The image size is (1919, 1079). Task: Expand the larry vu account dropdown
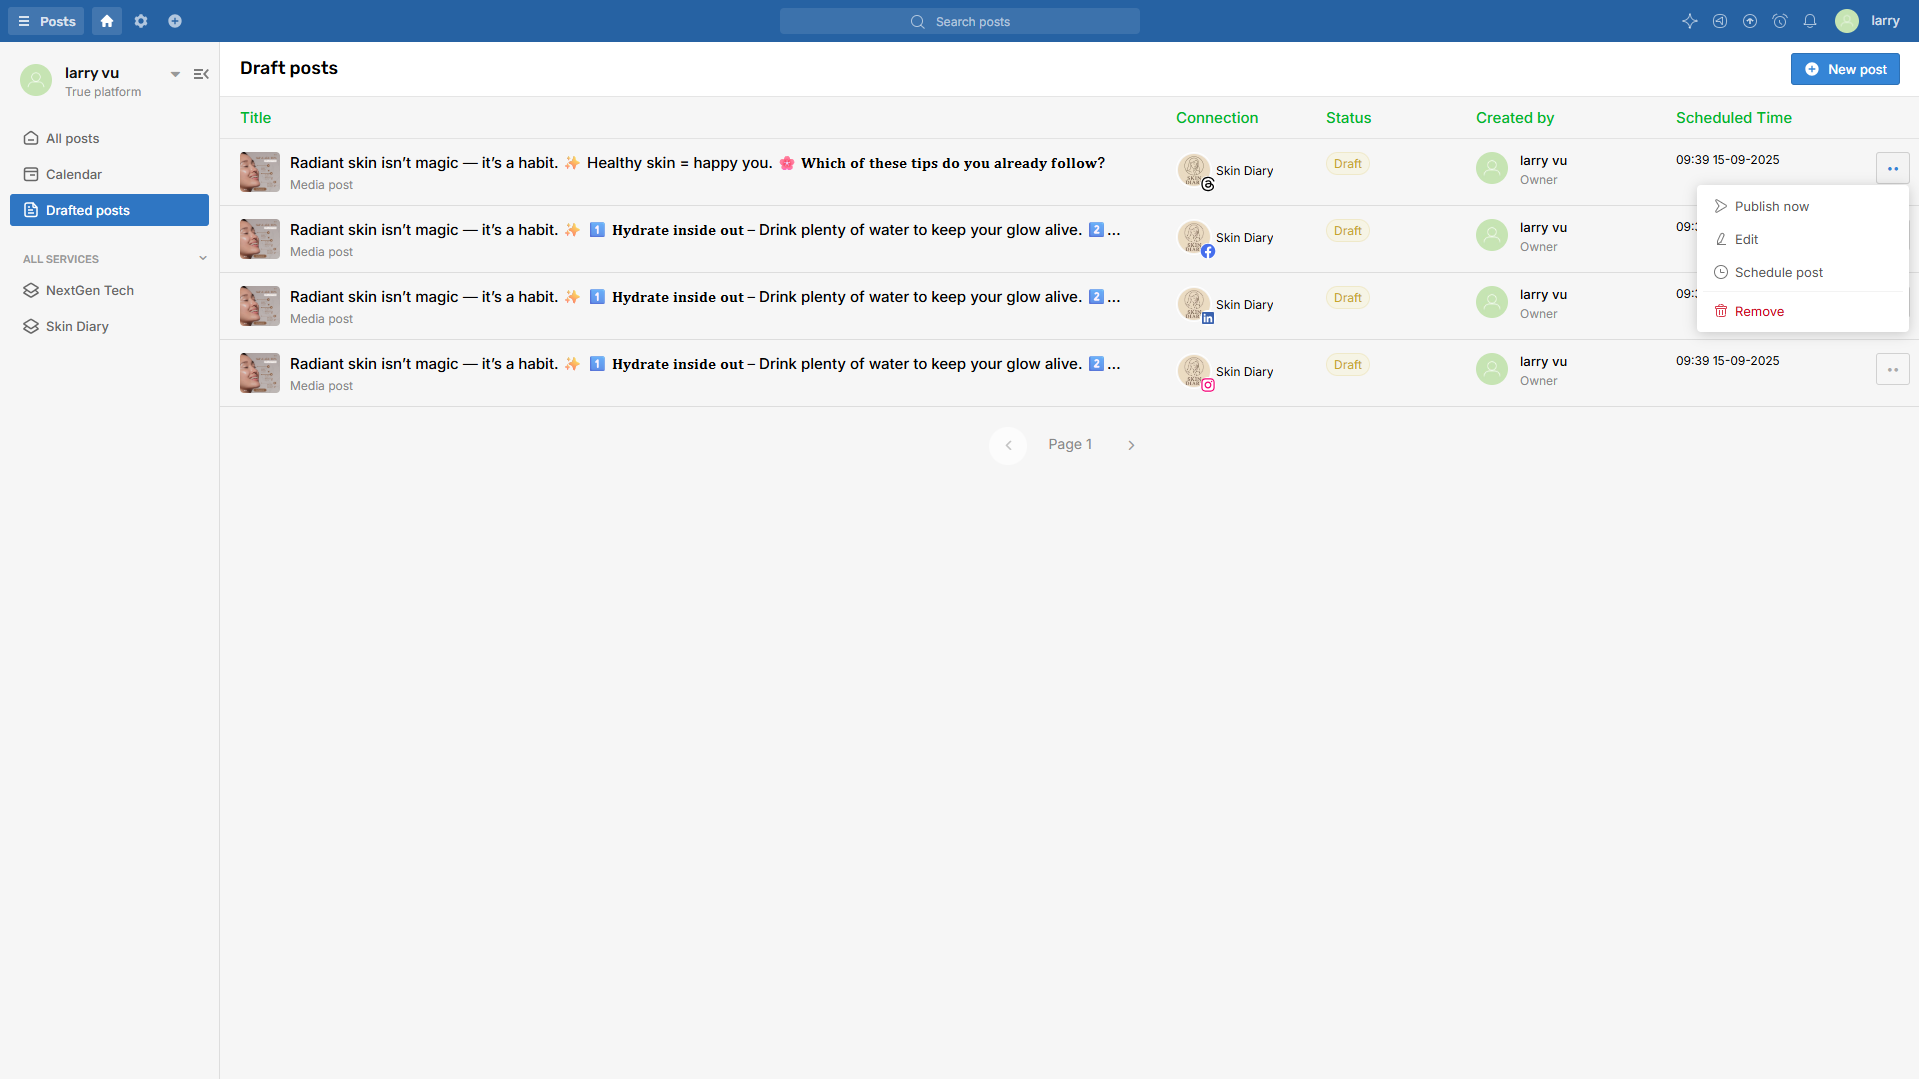[175, 74]
